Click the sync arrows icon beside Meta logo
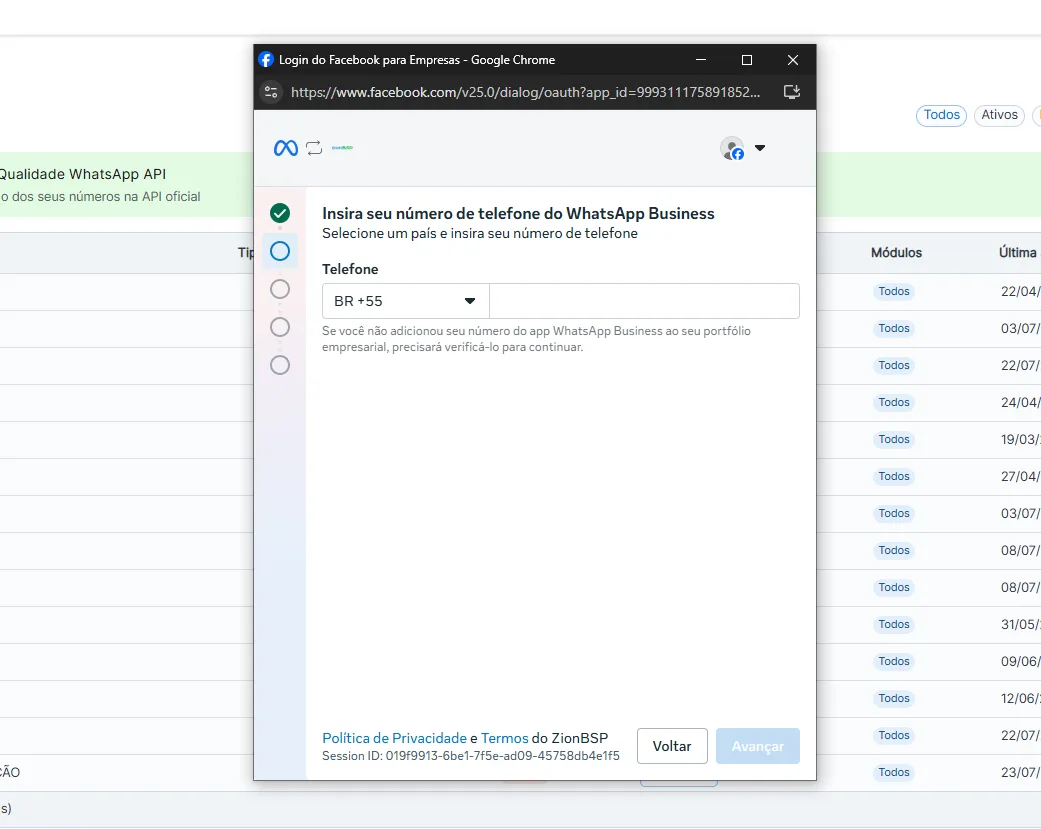The image size is (1041, 829). click(314, 148)
